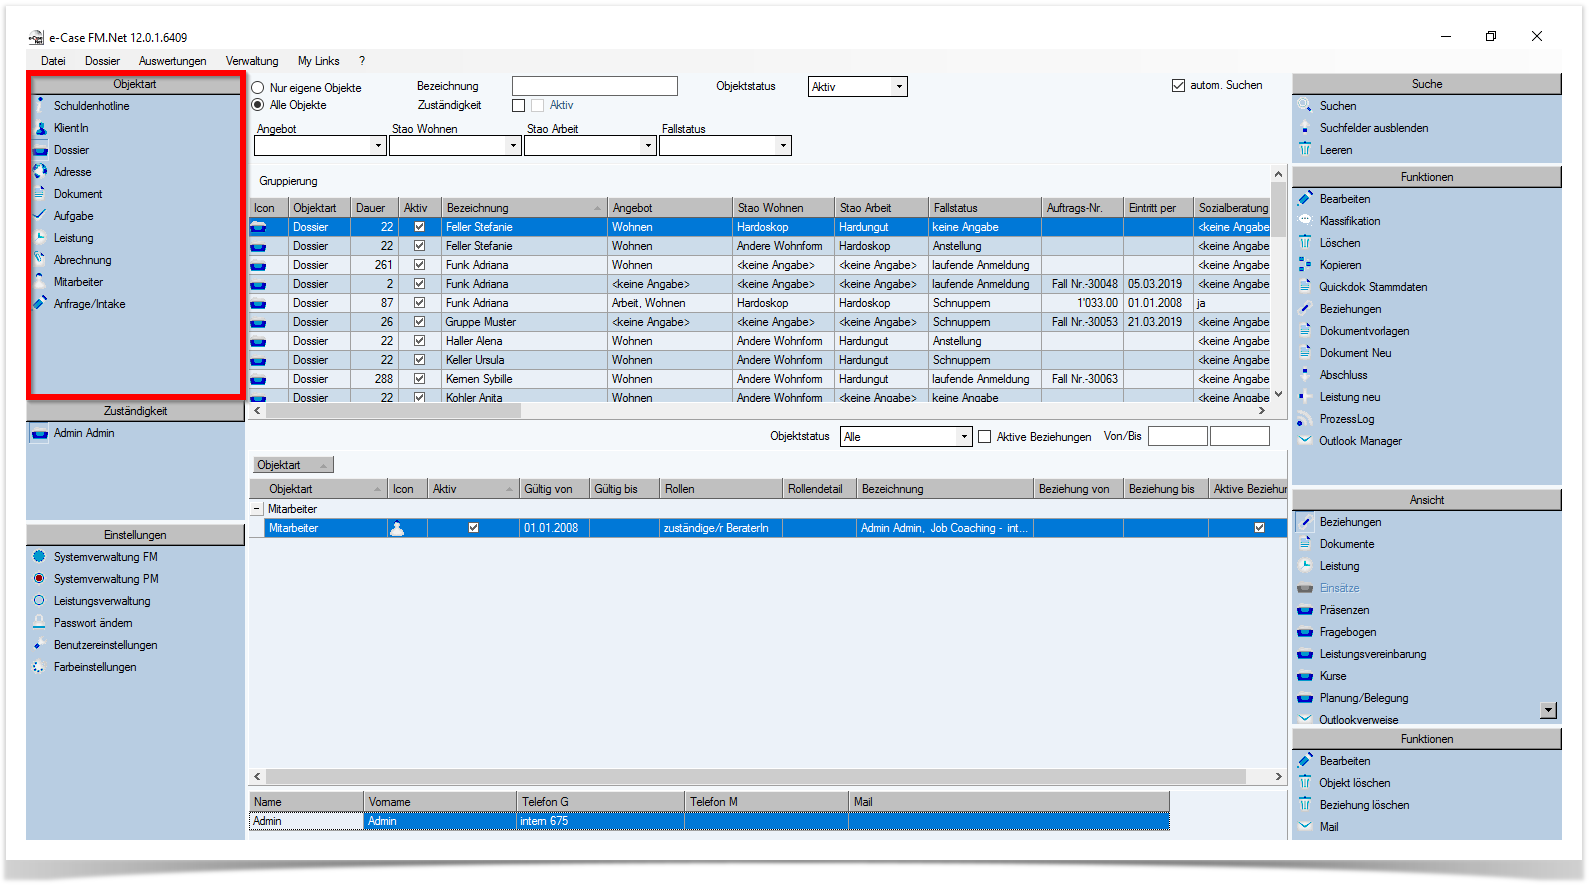Image resolution: width=1596 pixels, height=889 pixels.
Task: Open the ProzessLog feed icon
Action: tap(1305, 419)
